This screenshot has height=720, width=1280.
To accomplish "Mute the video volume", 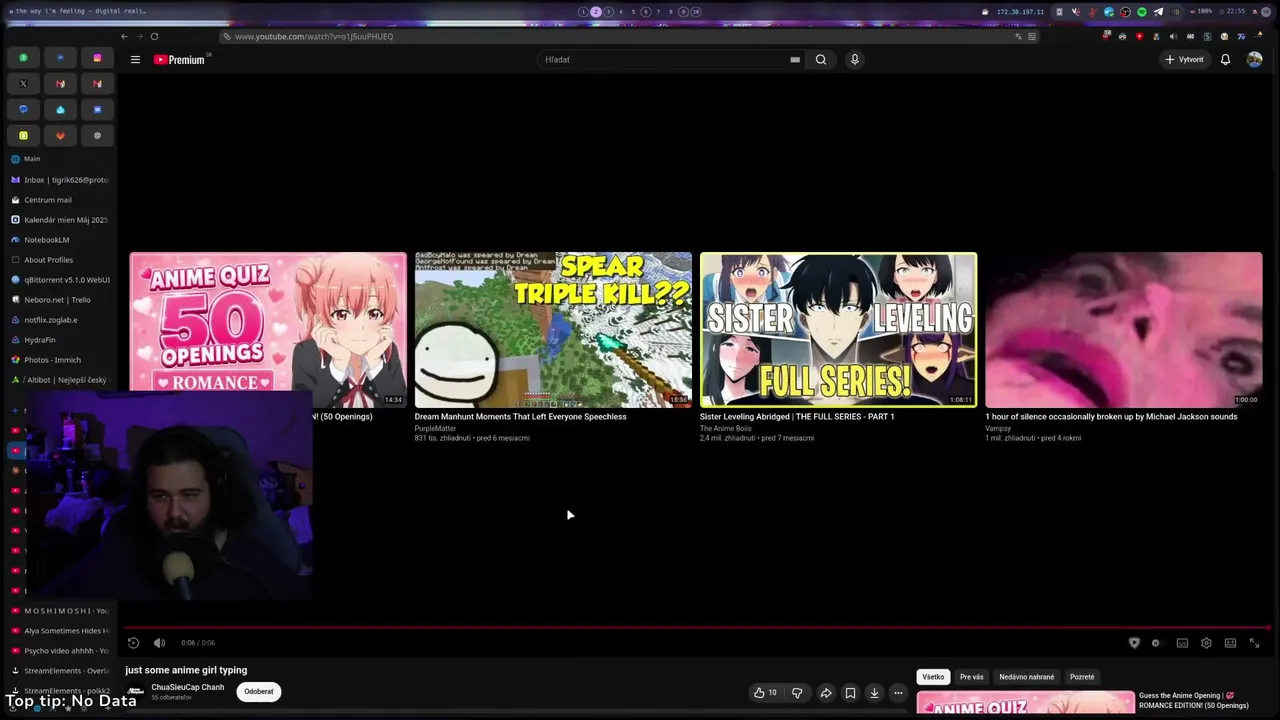I will coord(159,643).
